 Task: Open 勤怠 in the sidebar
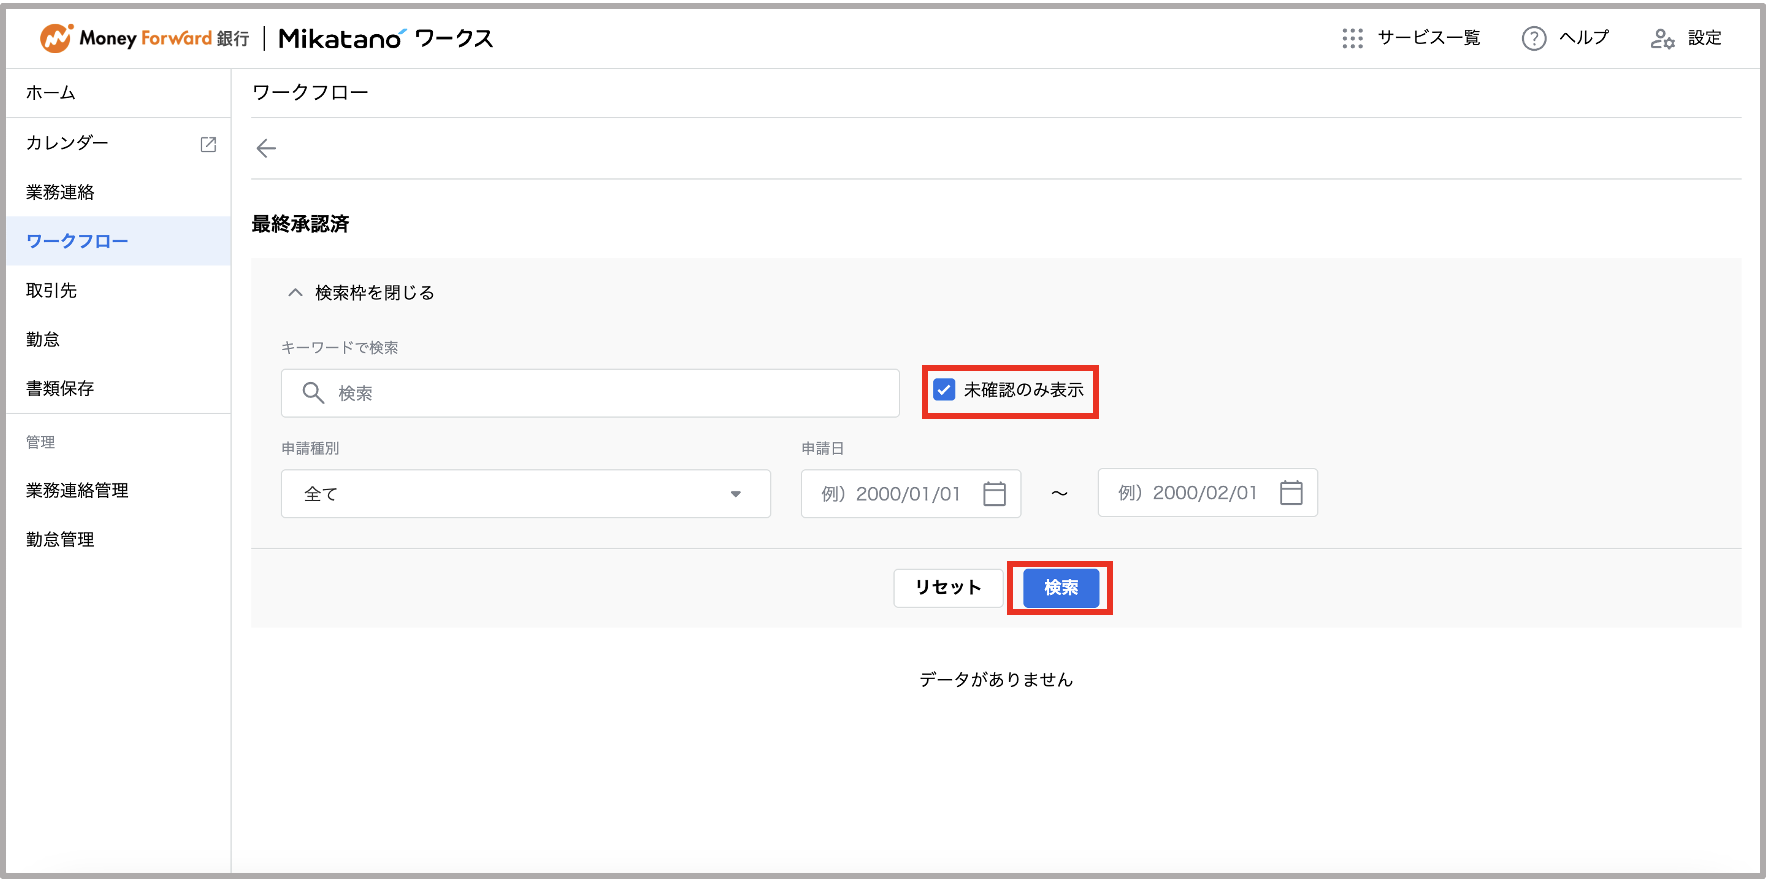coord(118,339)
